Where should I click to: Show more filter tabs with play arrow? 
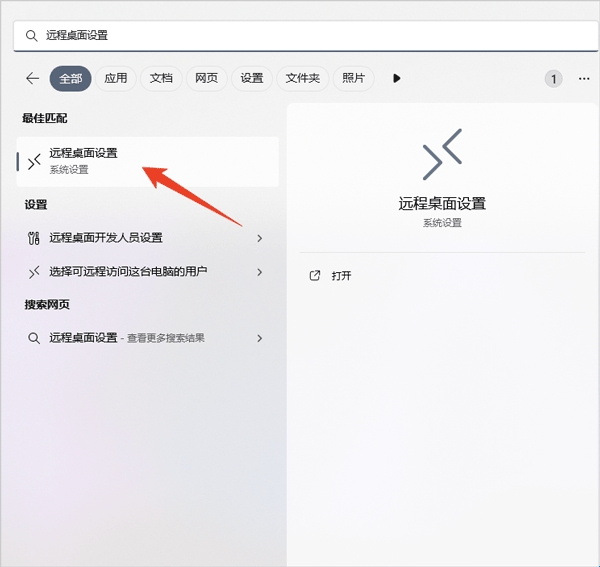click(397, 78)
